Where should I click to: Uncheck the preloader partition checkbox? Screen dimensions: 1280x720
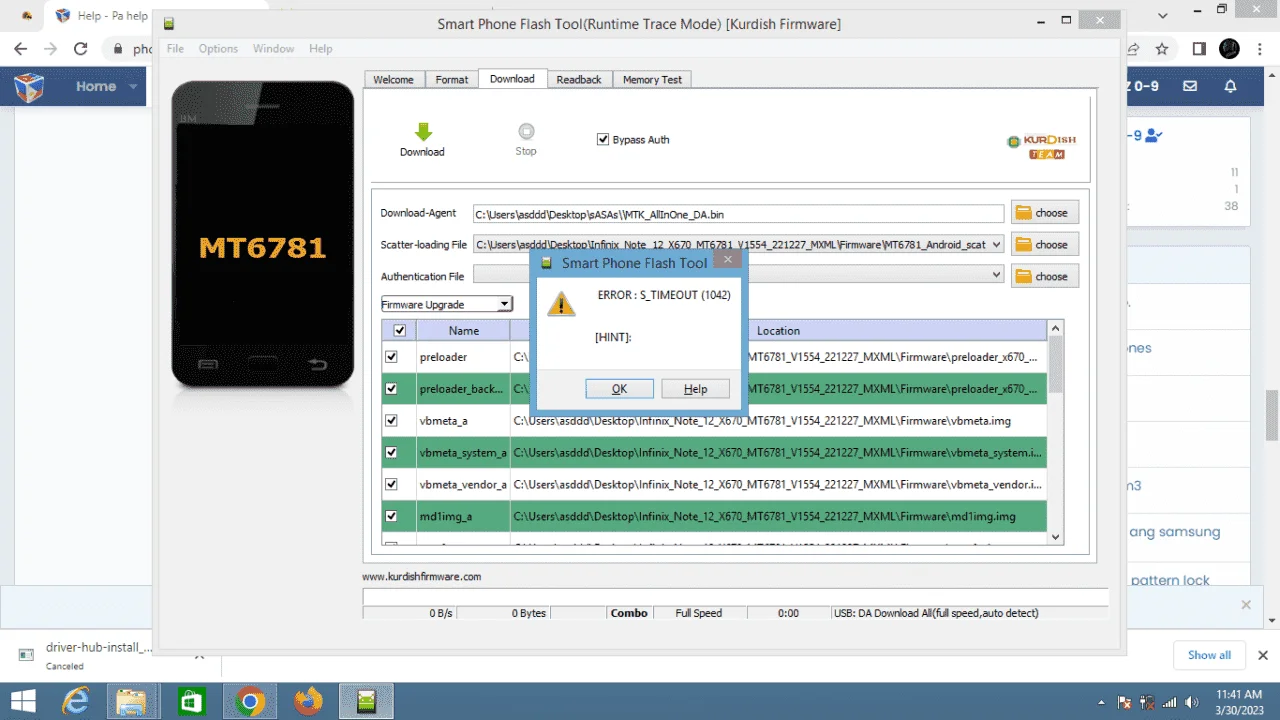point(391,357)
